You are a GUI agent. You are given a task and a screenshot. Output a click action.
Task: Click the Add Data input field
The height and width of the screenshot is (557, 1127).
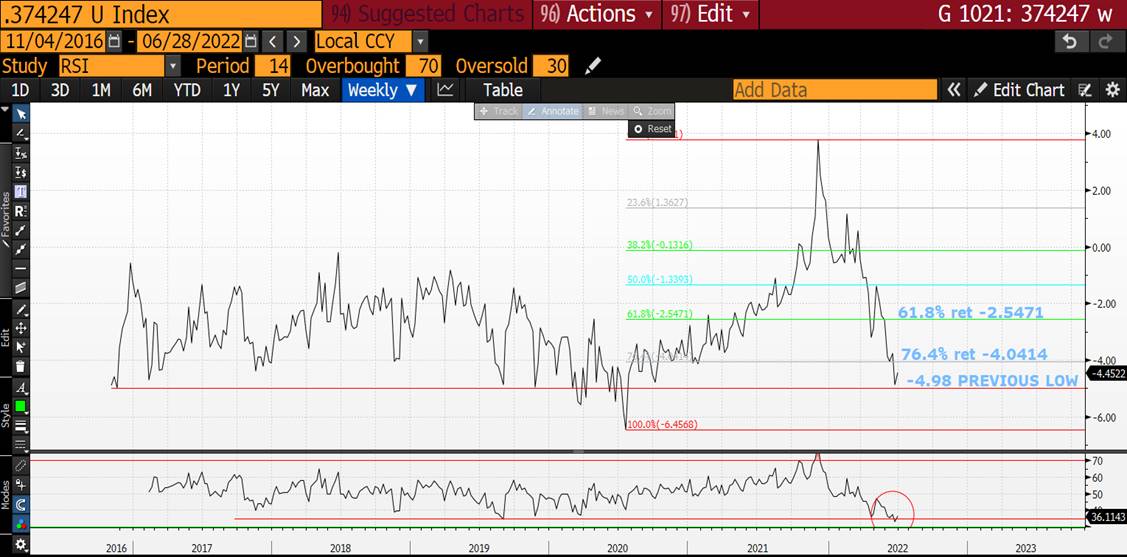[x=835, y=90]
